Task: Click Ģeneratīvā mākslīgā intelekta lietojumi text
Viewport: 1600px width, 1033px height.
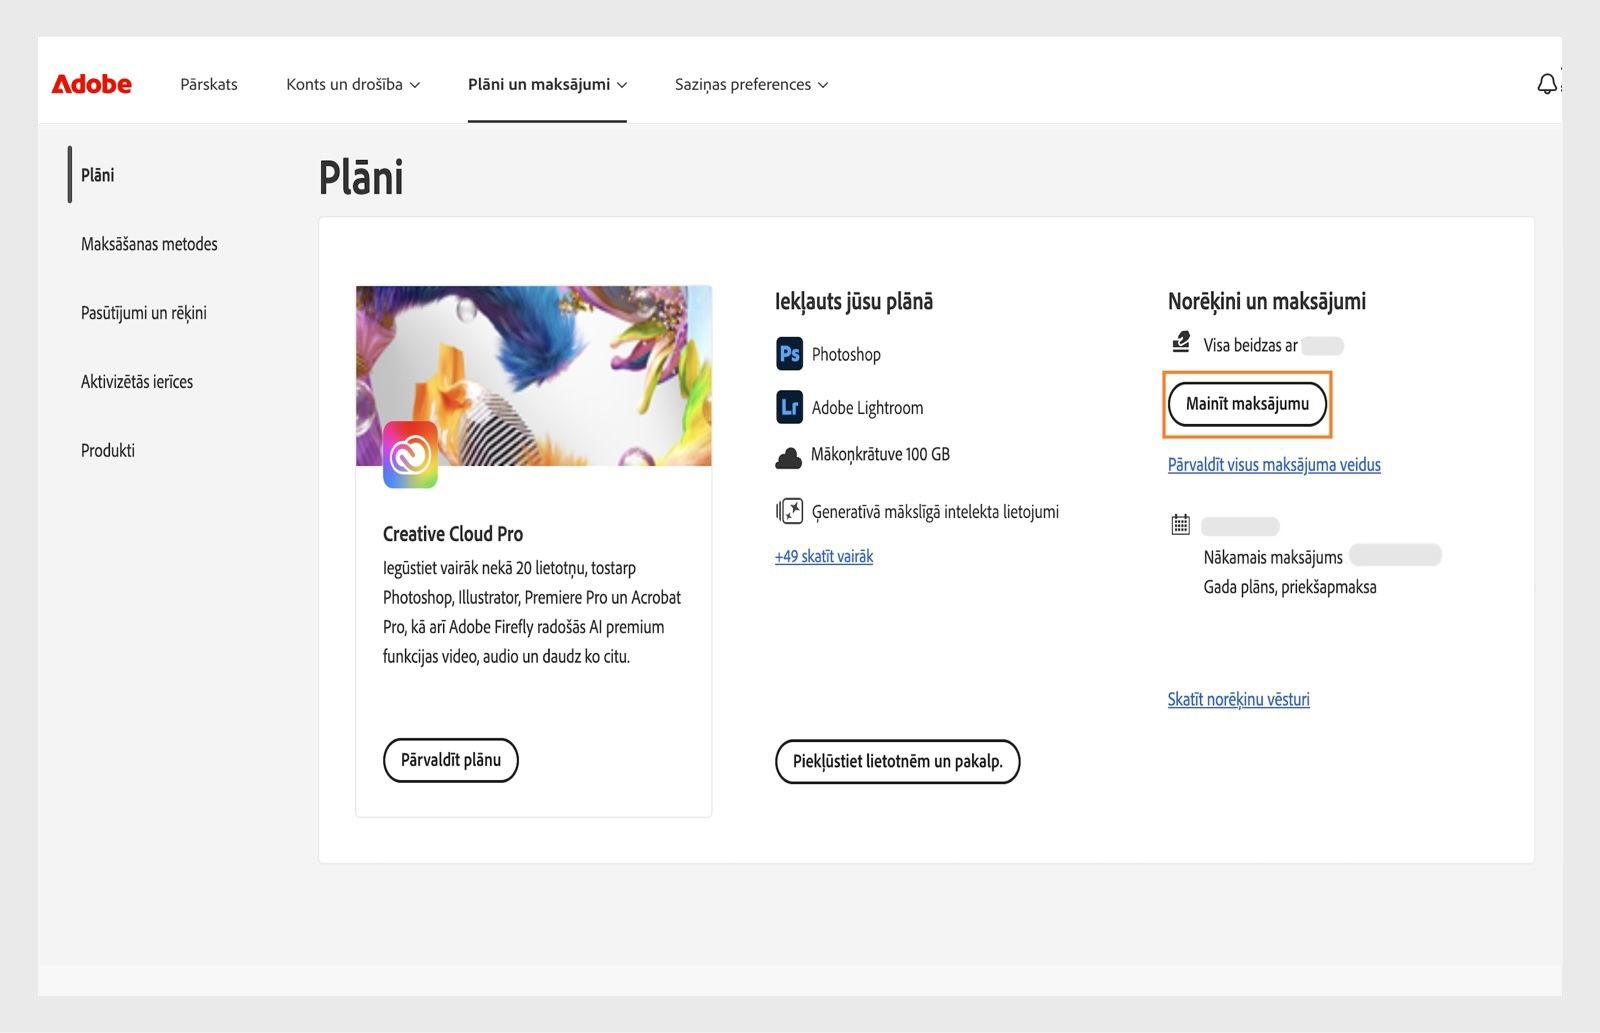Action: click(935, 512)
